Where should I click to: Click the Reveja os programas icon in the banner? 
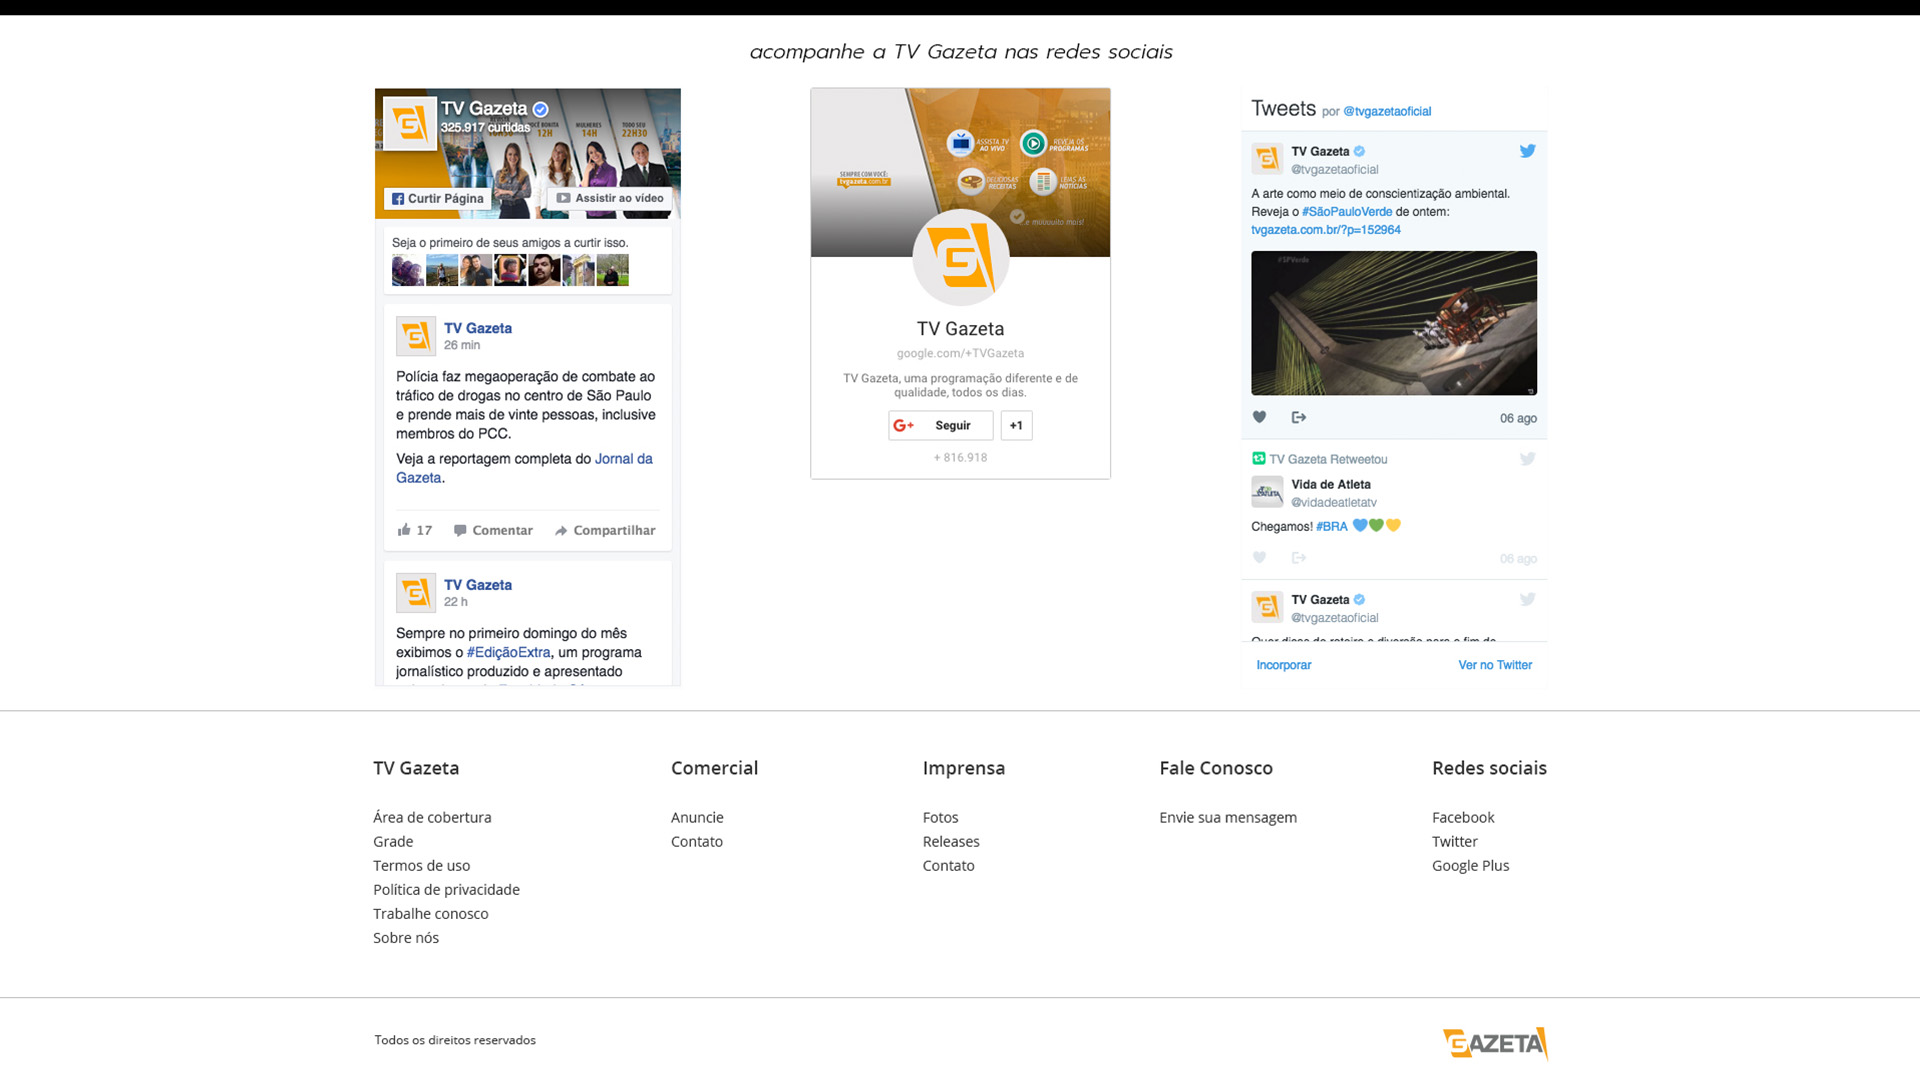1033,143
